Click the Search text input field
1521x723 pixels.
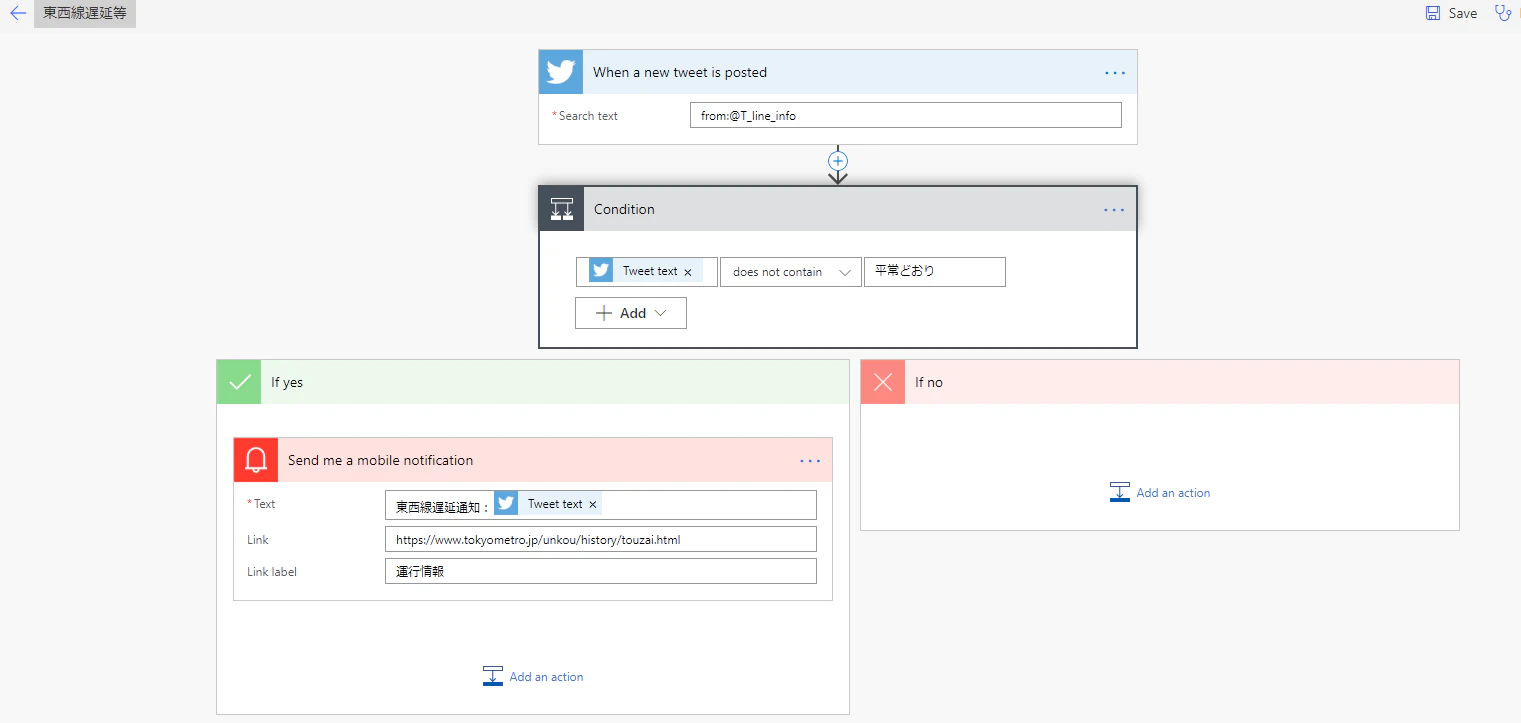point(906,115)
